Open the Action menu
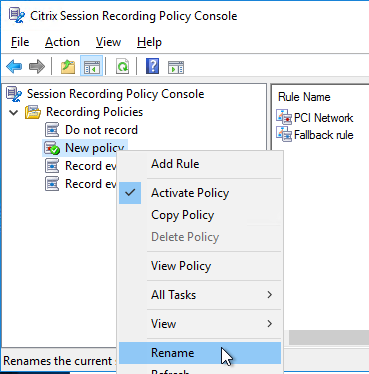The height and width of the screenshot is (374, 369). pyautogui.click(x=62, y=42)
